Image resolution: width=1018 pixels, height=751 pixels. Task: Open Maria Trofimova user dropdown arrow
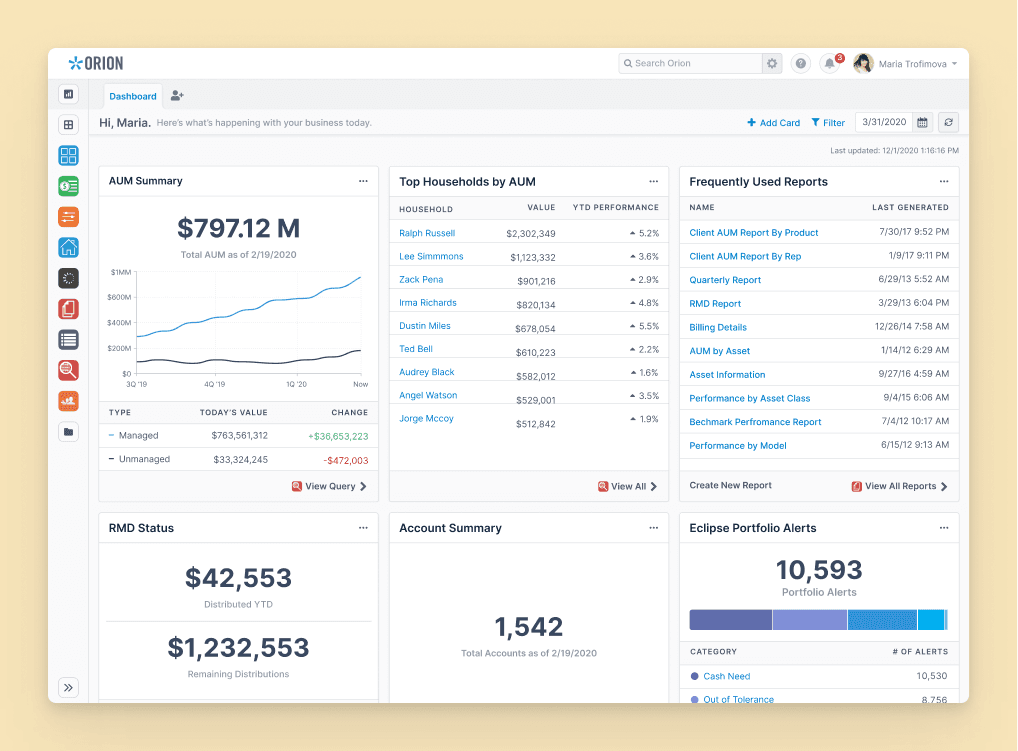[x=954, y=64]
